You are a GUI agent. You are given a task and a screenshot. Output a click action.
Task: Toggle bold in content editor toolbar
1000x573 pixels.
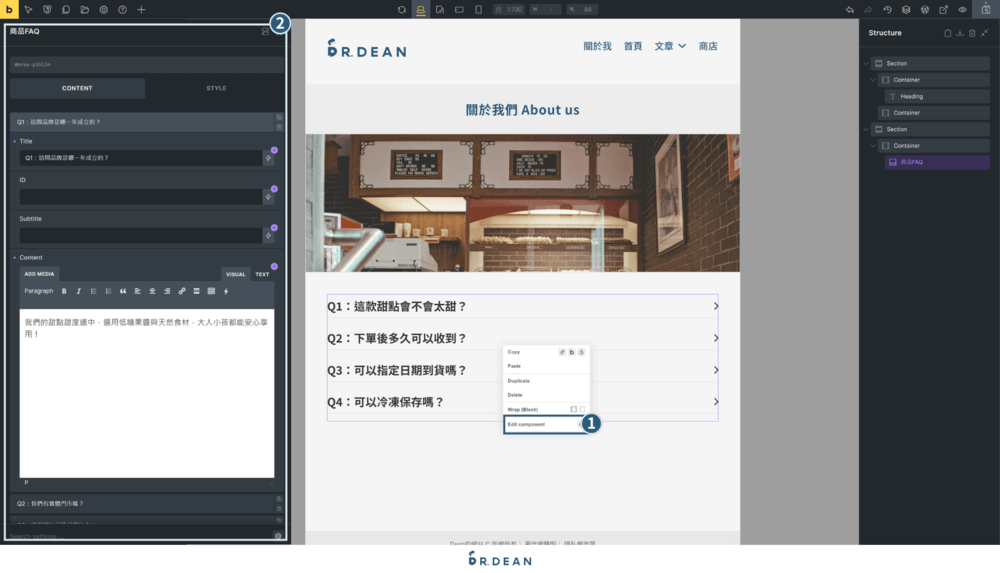[64, 291]
